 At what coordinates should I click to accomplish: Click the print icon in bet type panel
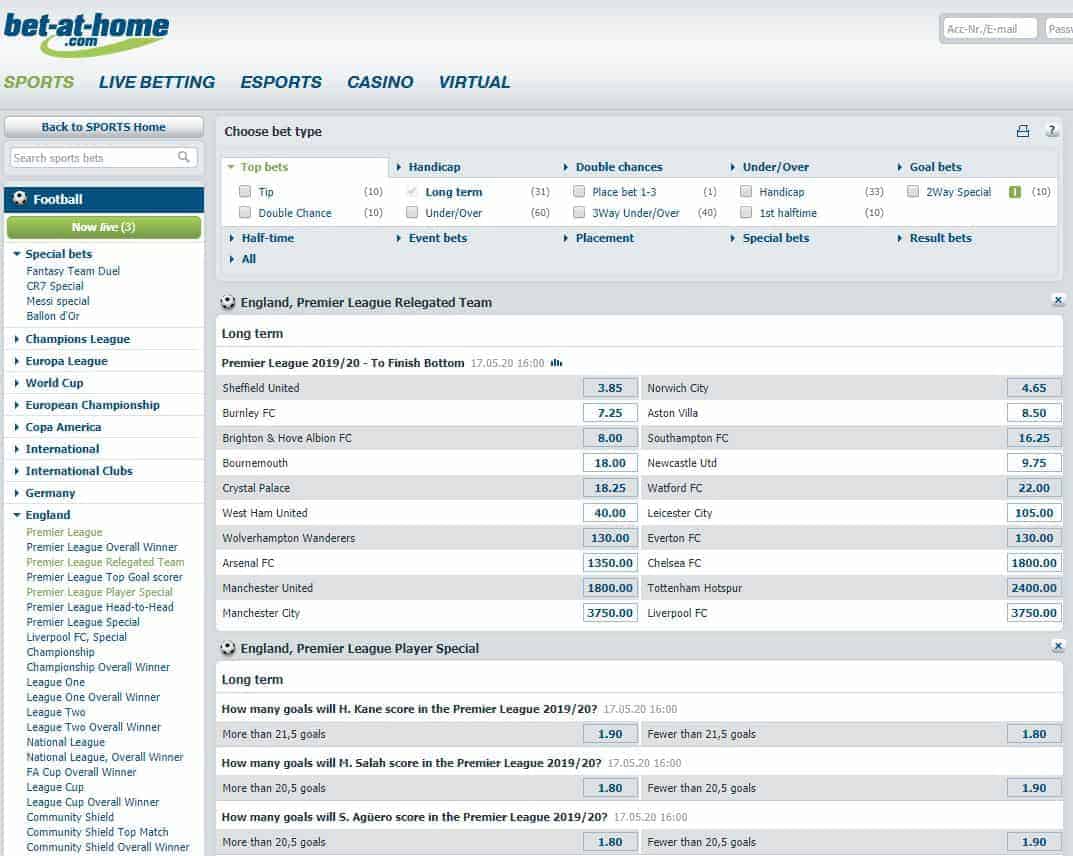[x=1022, y=131]
